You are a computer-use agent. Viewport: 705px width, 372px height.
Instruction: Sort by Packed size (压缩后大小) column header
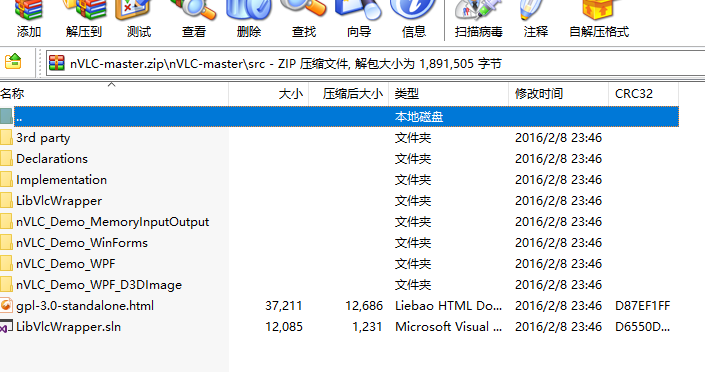(348, 94)
